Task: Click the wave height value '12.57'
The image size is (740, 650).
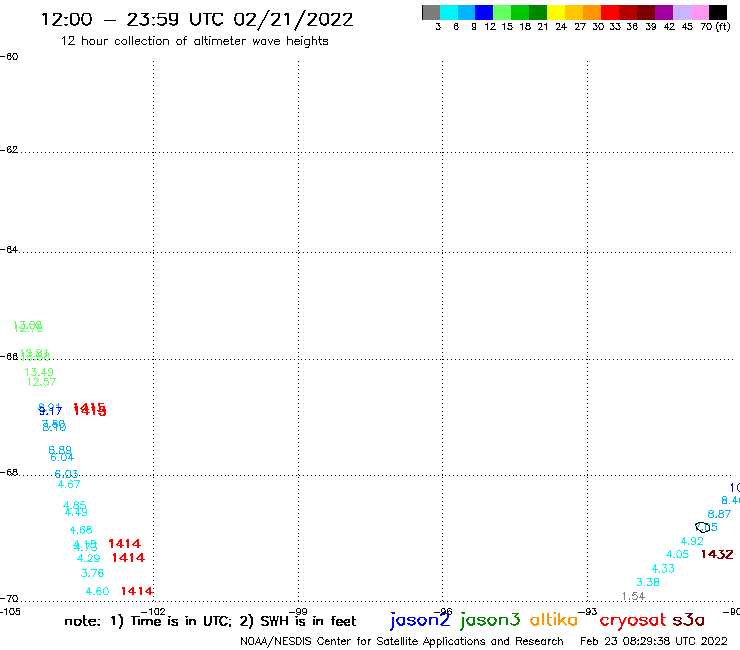Action: (42, 382)
